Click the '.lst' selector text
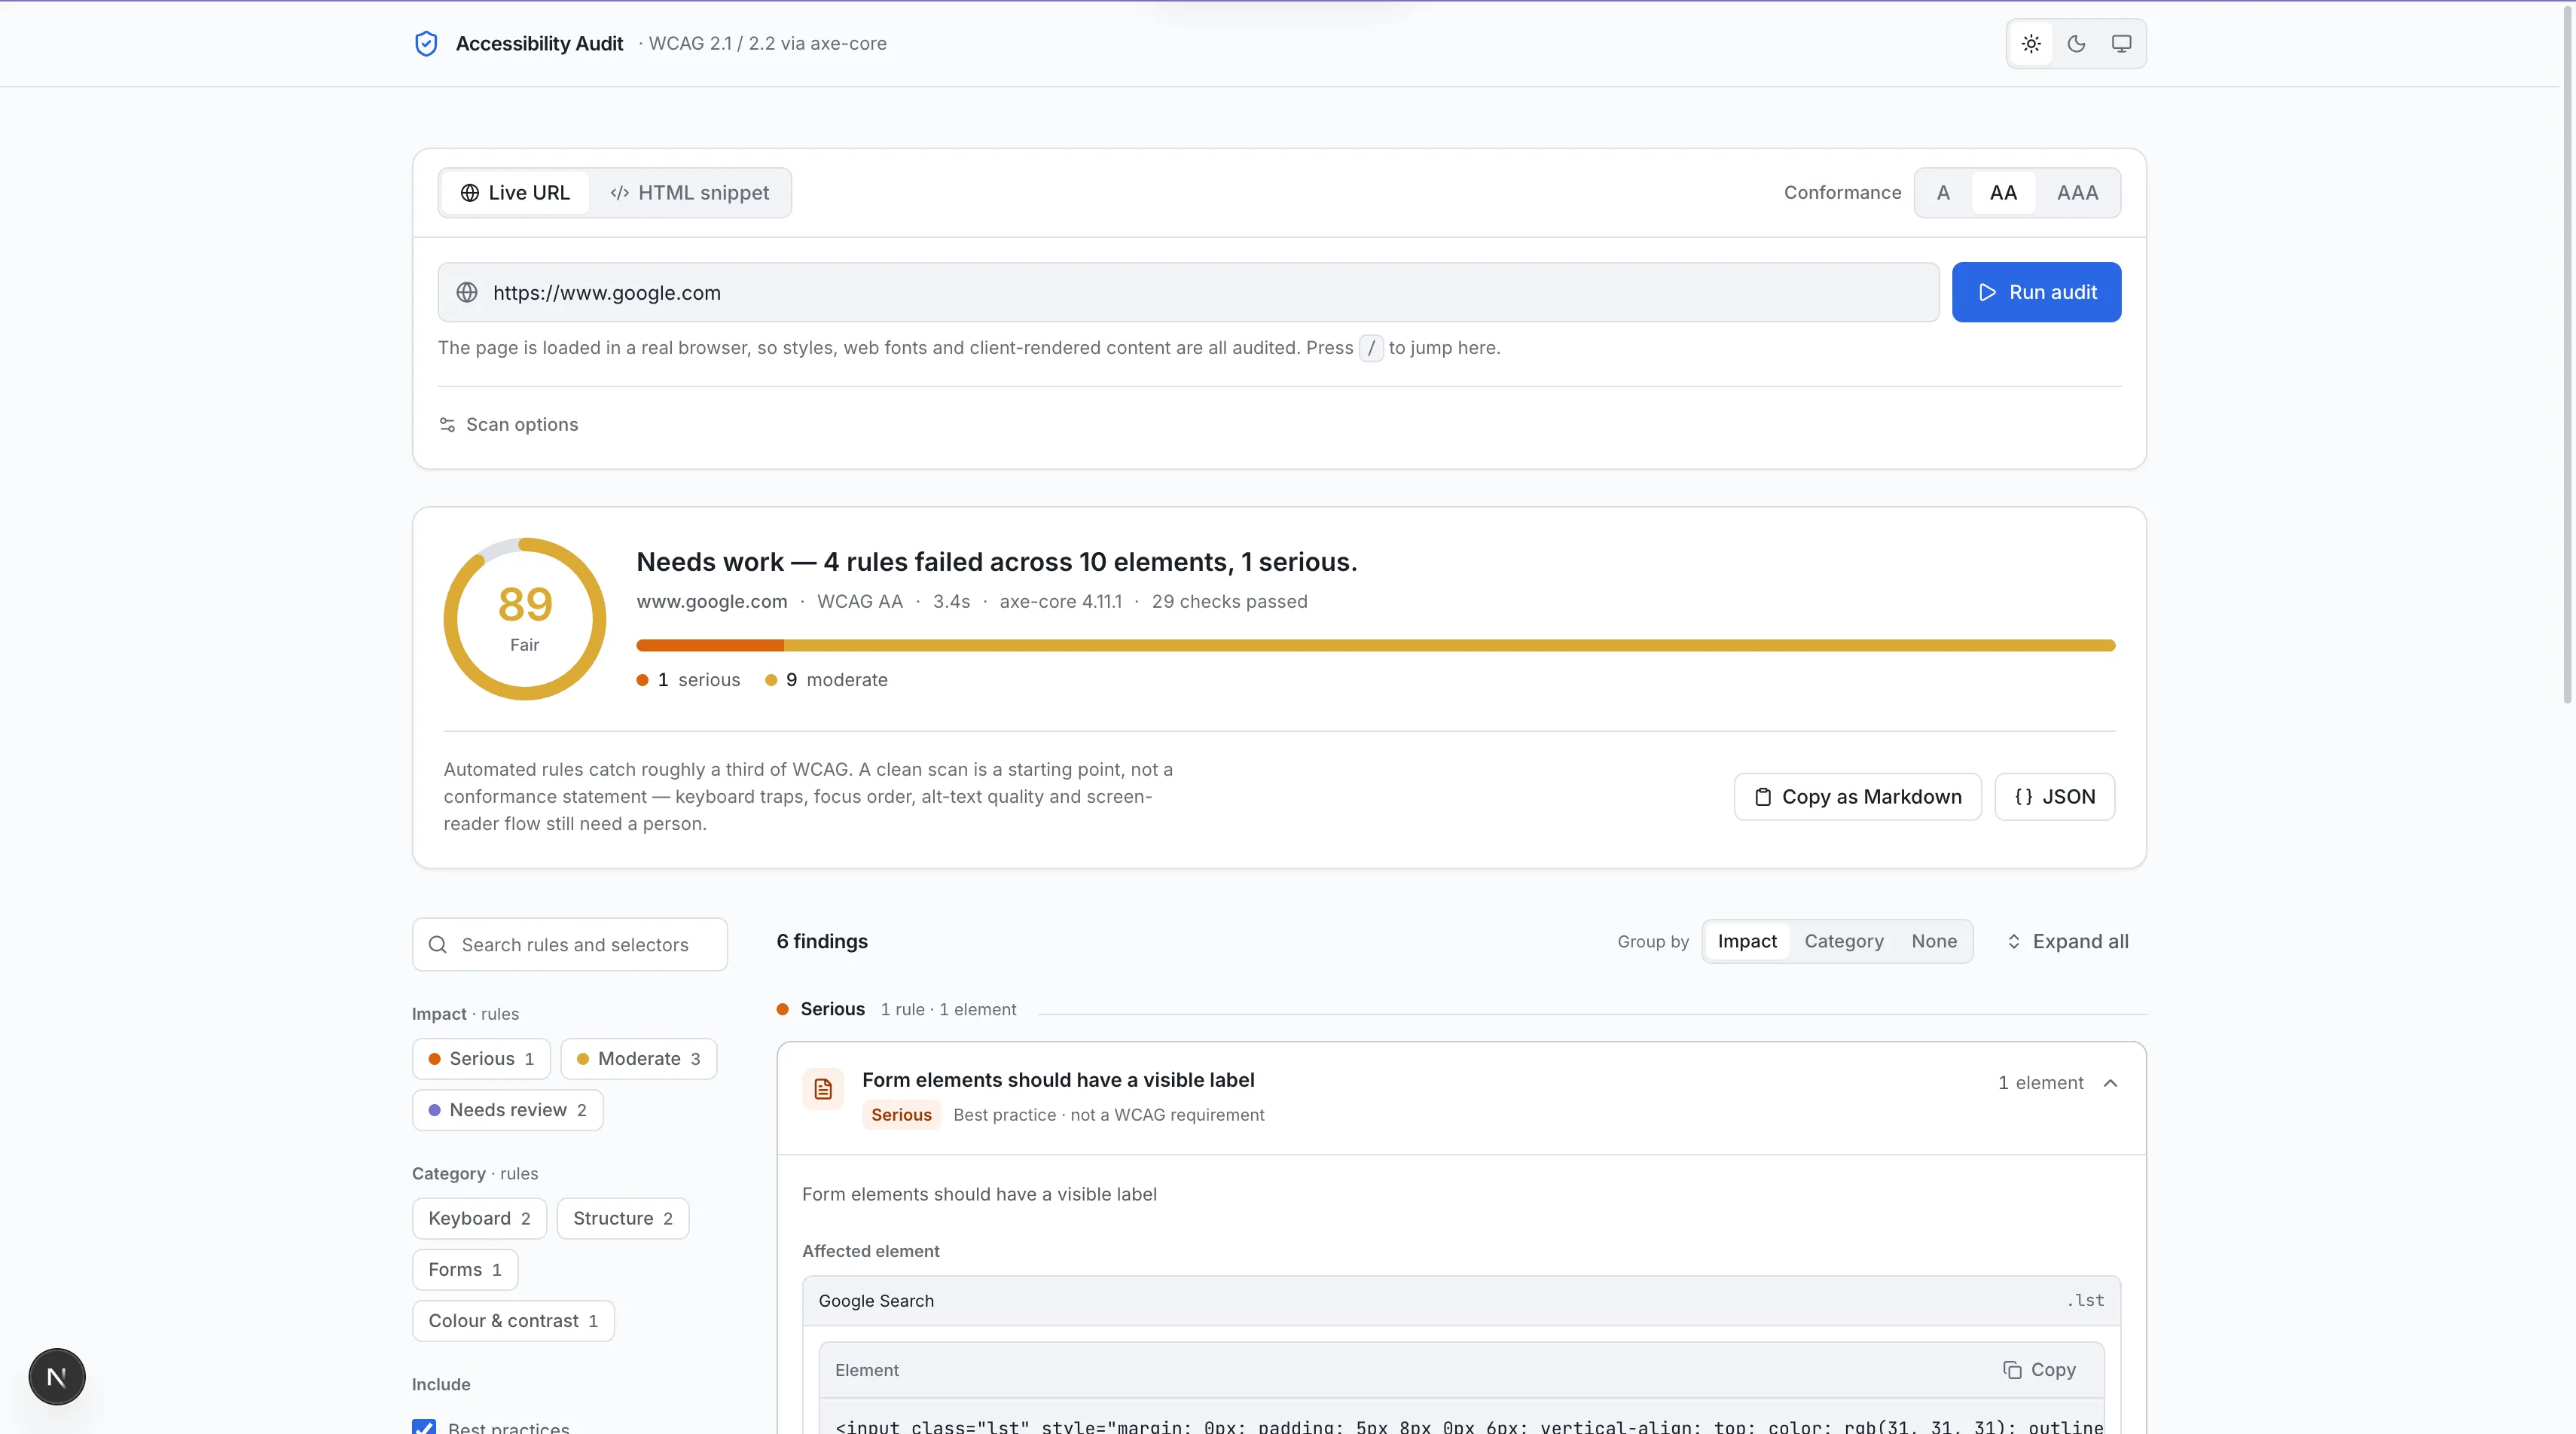2576x1434 pixels. (x=2085, y=1301)
